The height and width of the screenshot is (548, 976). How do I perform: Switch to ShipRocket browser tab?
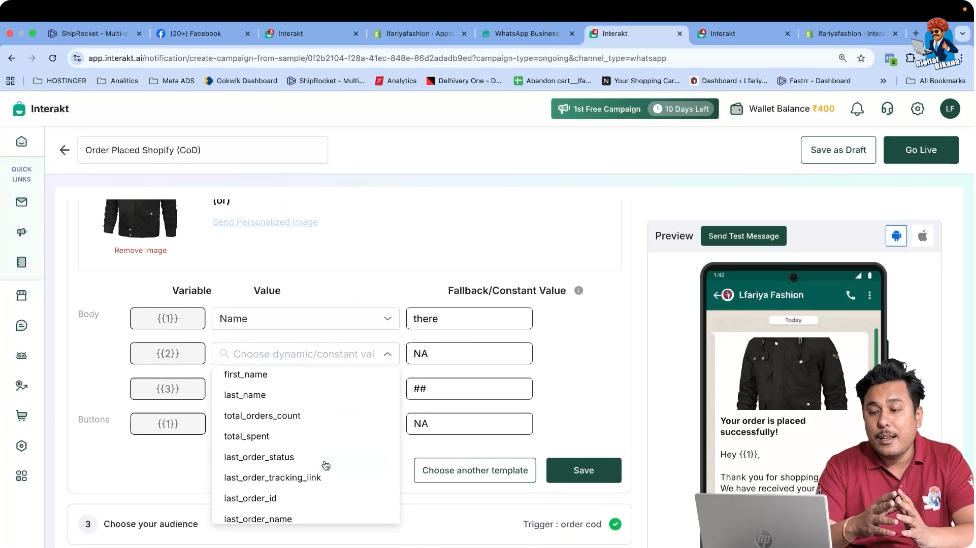tap(94, 34)
